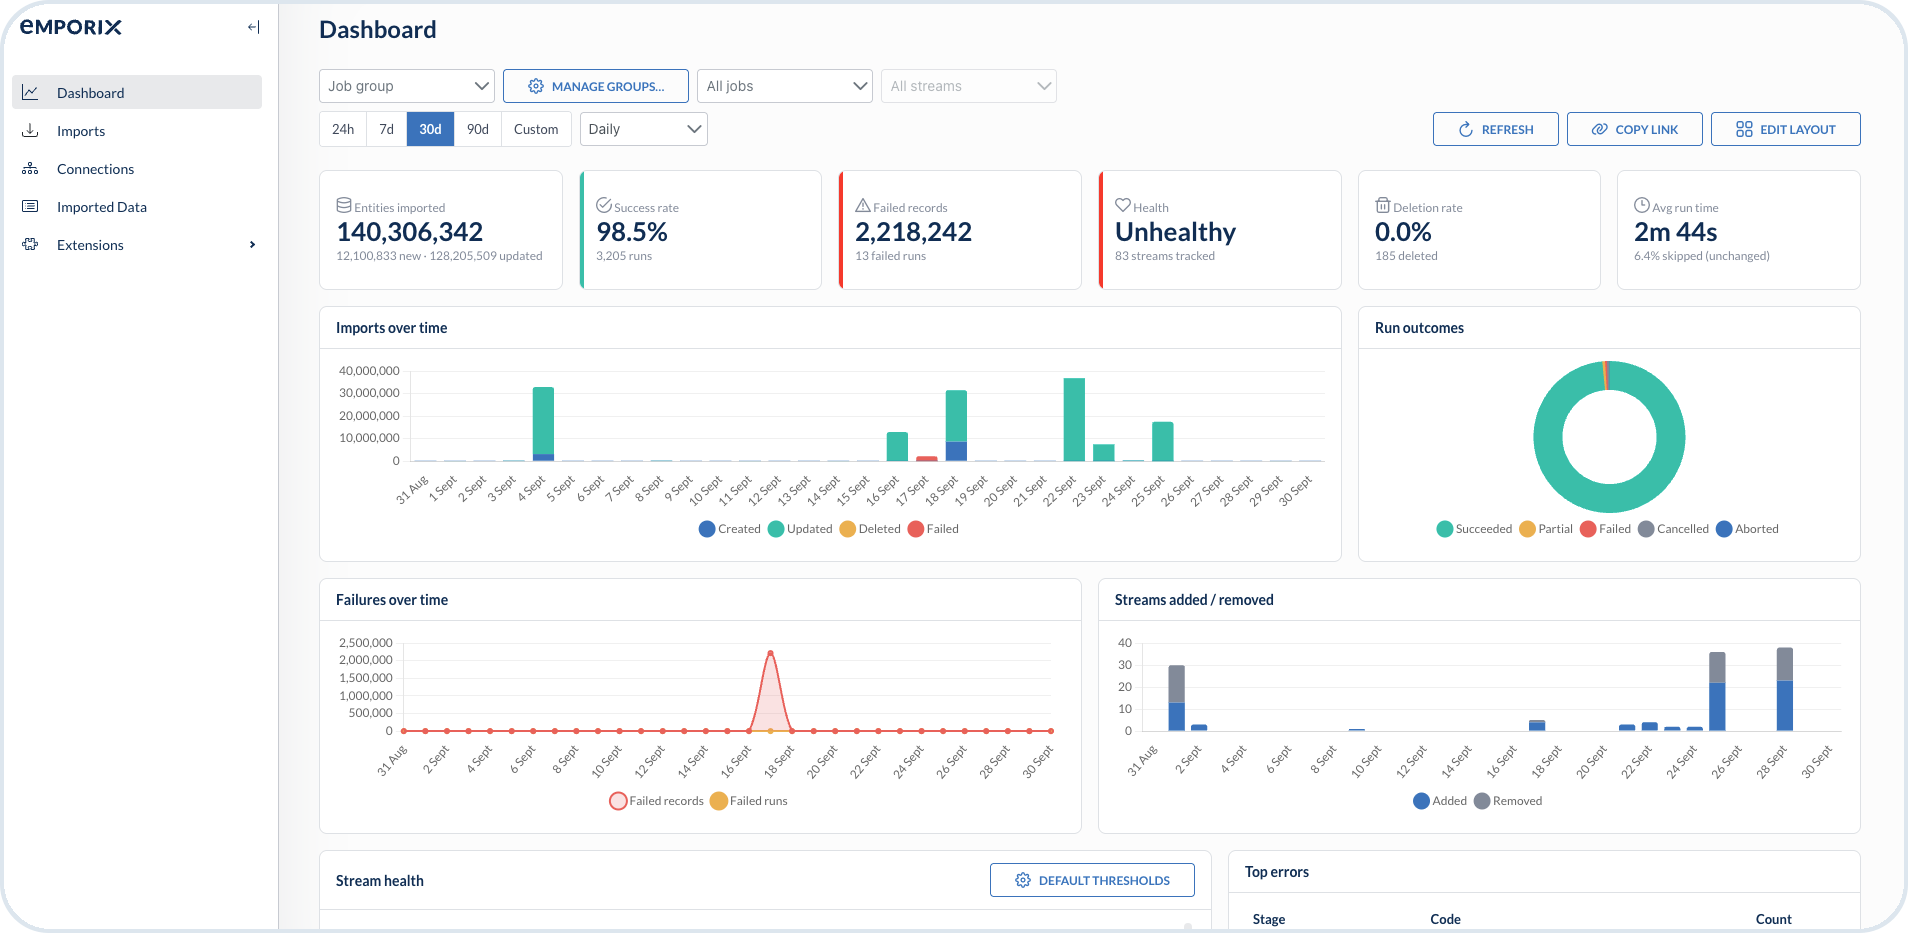Click the Success rate checkmark icon
The width and height of the screenshot is (1908, 933).
pos(604,205)
